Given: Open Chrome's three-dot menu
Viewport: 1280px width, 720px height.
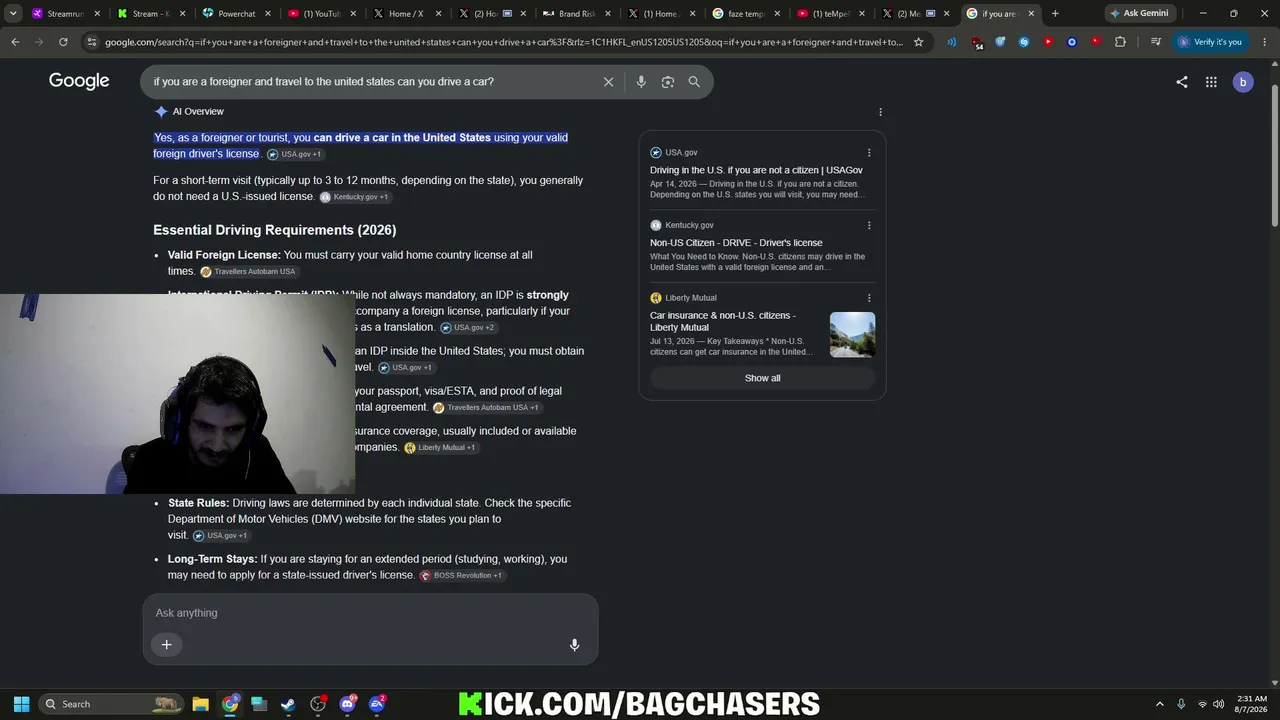Looking at the screenshot, I should (x=1263, y=42).
